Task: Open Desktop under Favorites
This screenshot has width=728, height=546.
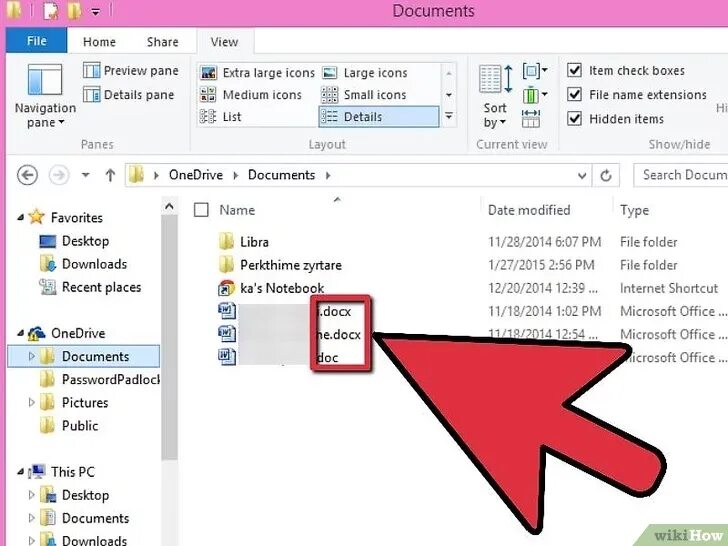Action: point(85,241)
